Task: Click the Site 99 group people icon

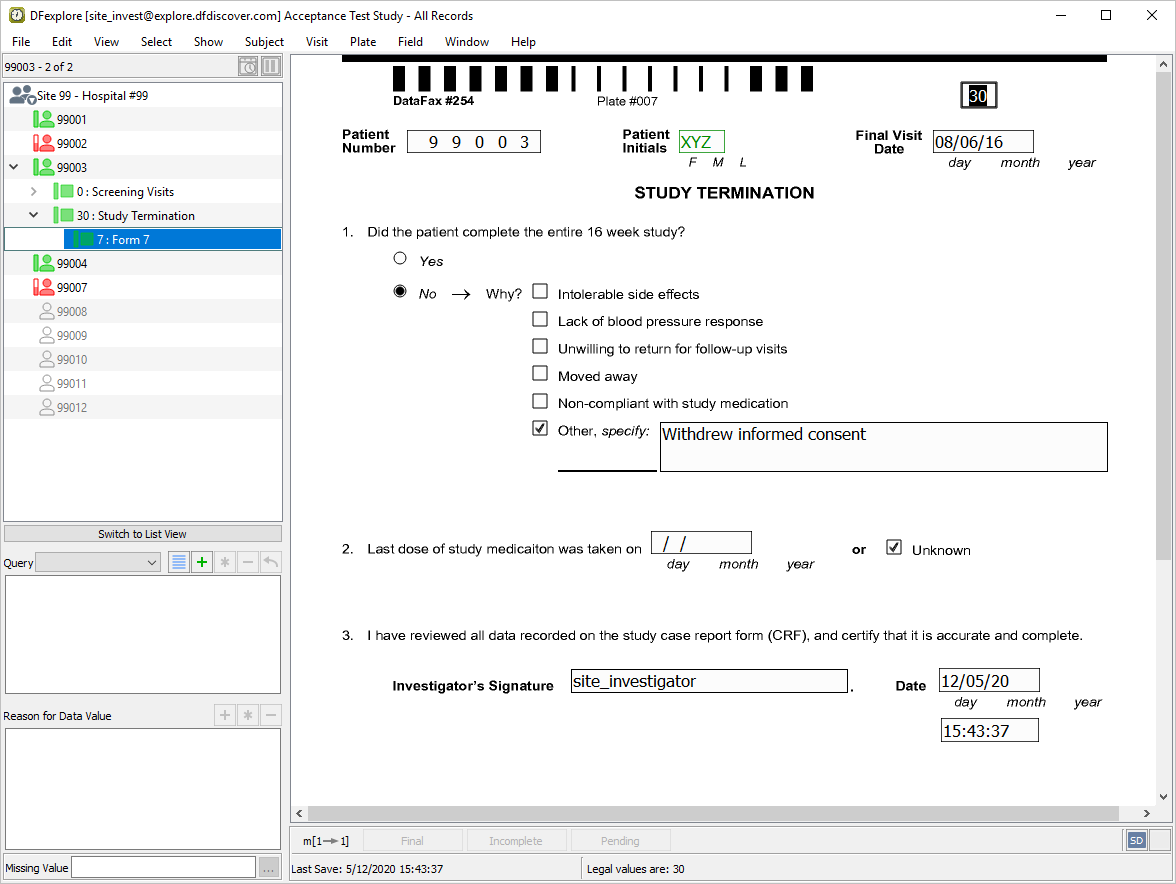Action: coord(21,95)
